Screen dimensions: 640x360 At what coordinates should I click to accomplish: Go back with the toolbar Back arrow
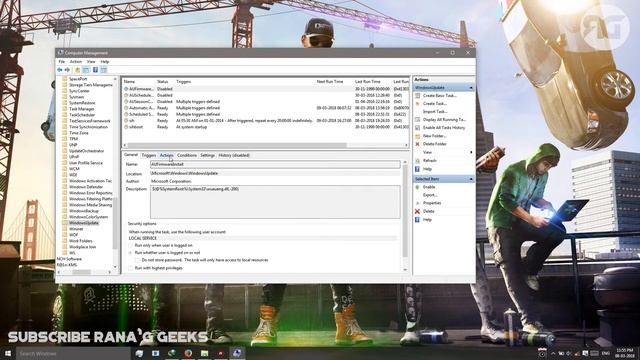[60, 70]
